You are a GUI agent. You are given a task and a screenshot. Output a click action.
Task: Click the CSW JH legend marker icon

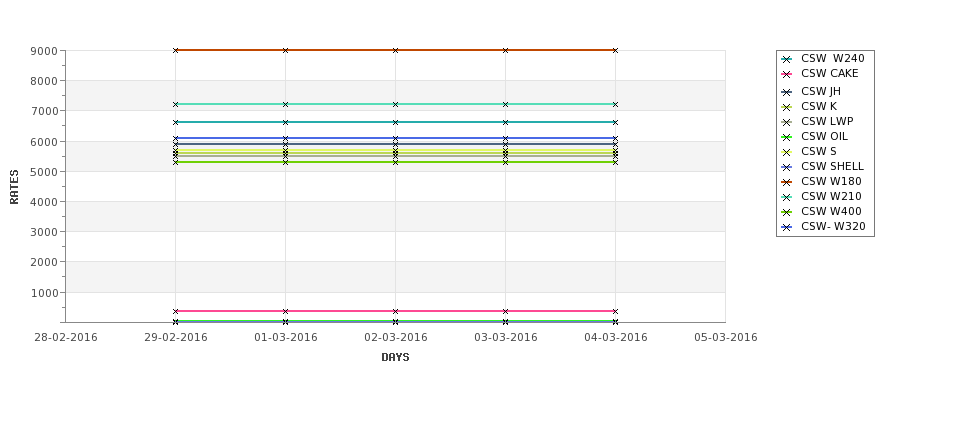tap(786, 92)
